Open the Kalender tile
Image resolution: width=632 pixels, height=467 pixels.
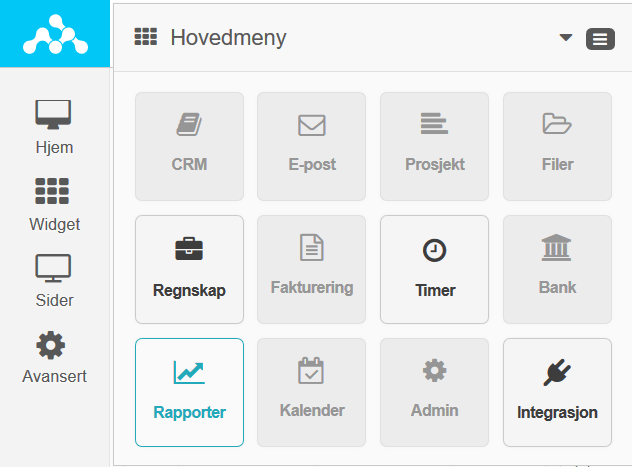[312, 392]
